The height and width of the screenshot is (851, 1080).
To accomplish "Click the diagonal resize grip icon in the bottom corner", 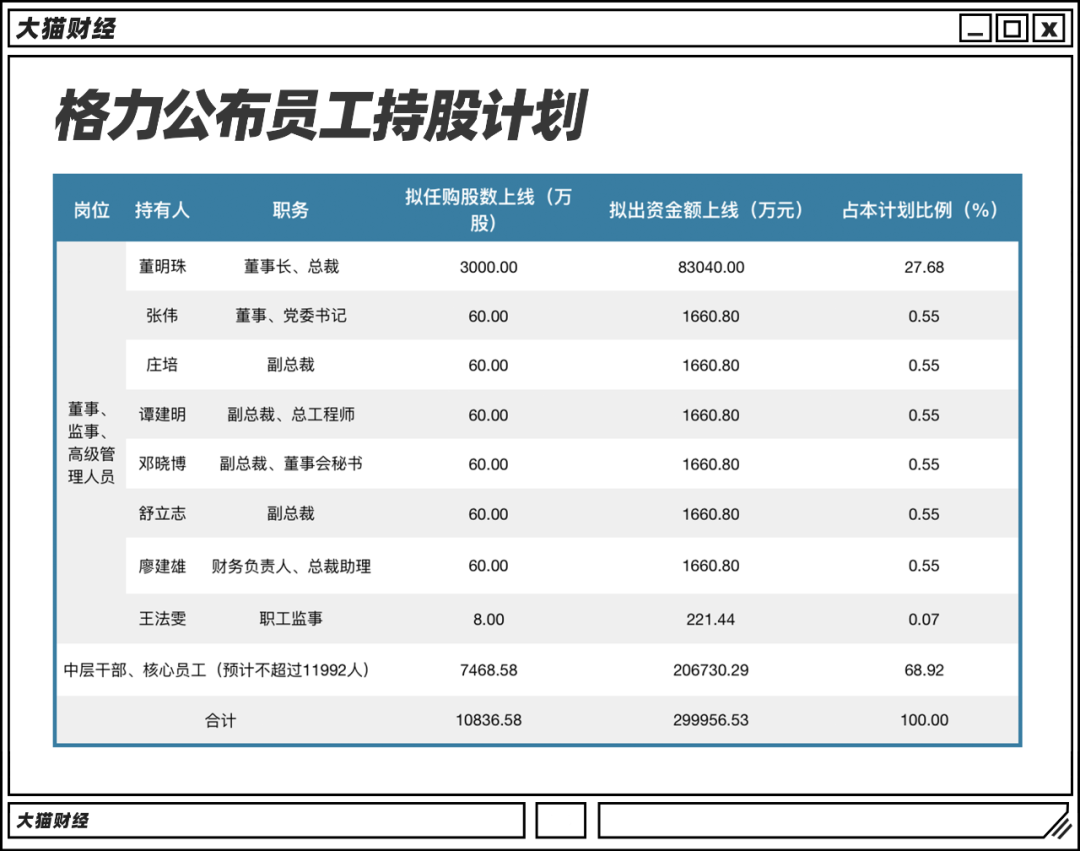I will coord(1057,823).
